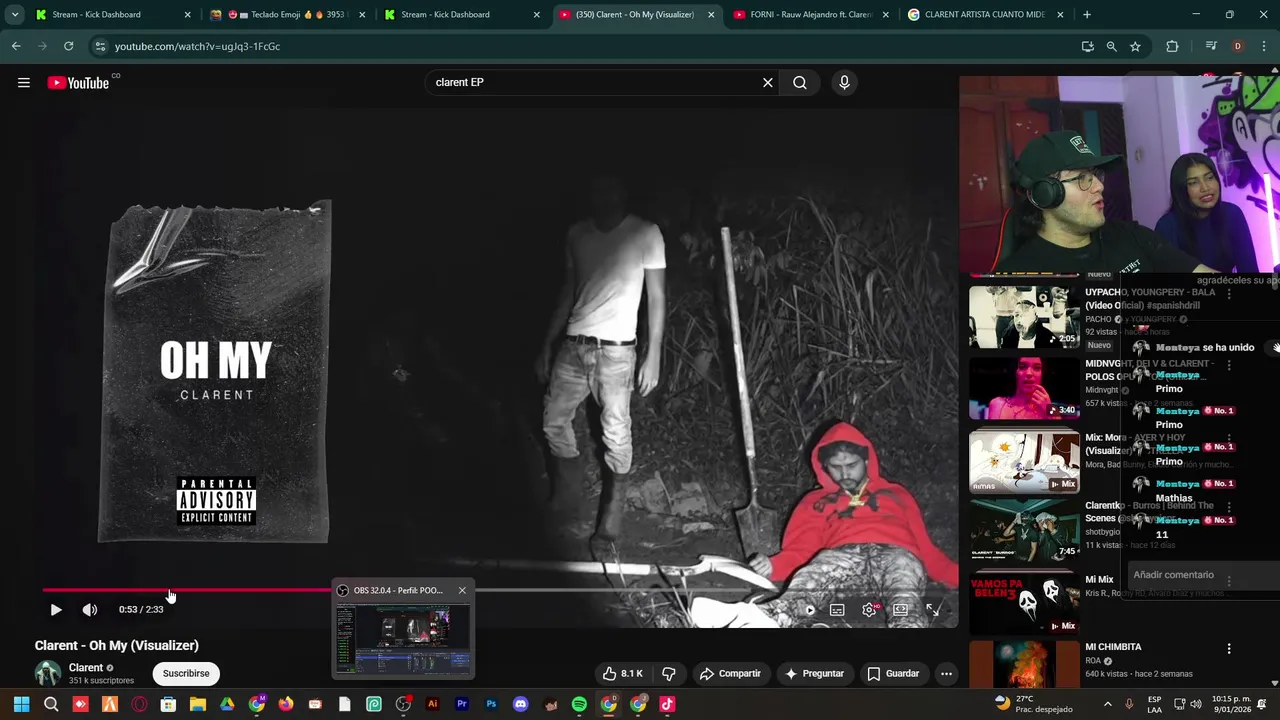Viewport: 1280px width, 720px height.
Task: Open zoom control in address bar
Action: pos(1111,46)
